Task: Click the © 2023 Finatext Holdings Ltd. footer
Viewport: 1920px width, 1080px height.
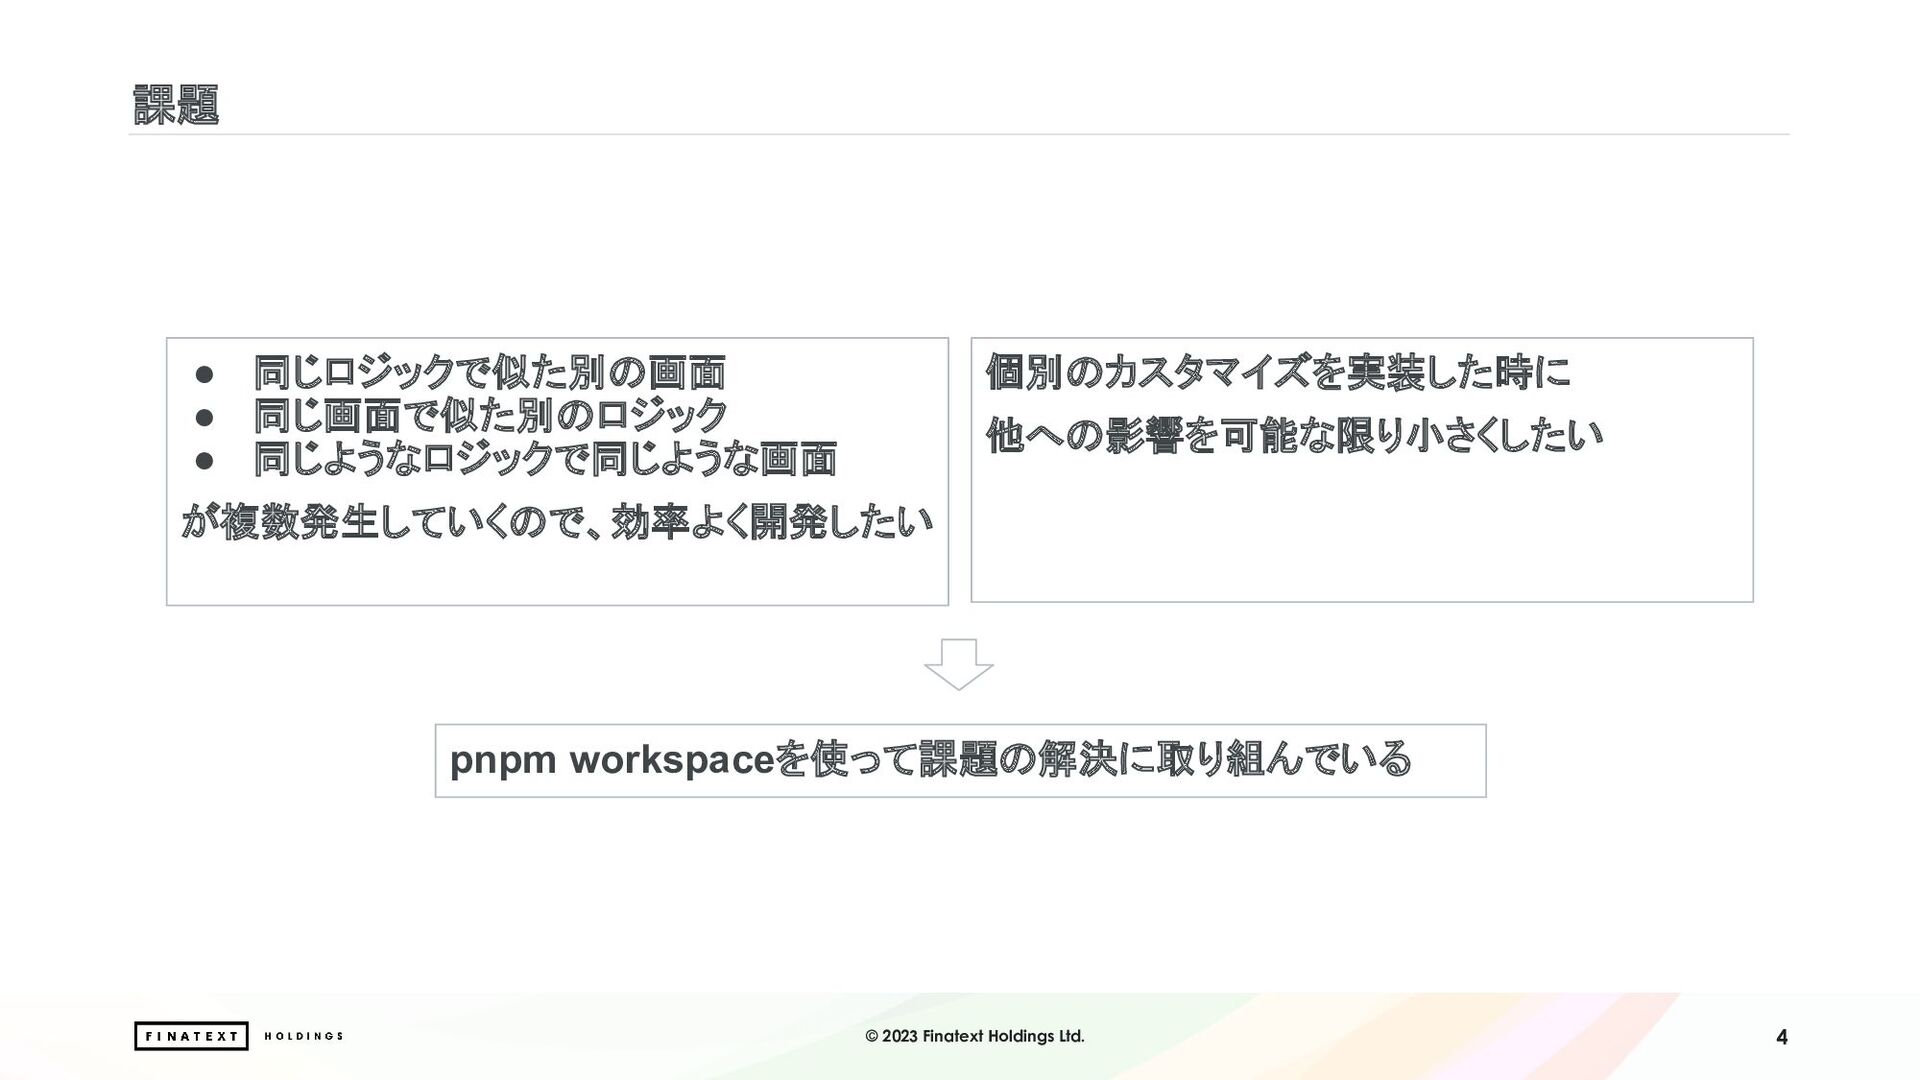Action: [974, 1036]
